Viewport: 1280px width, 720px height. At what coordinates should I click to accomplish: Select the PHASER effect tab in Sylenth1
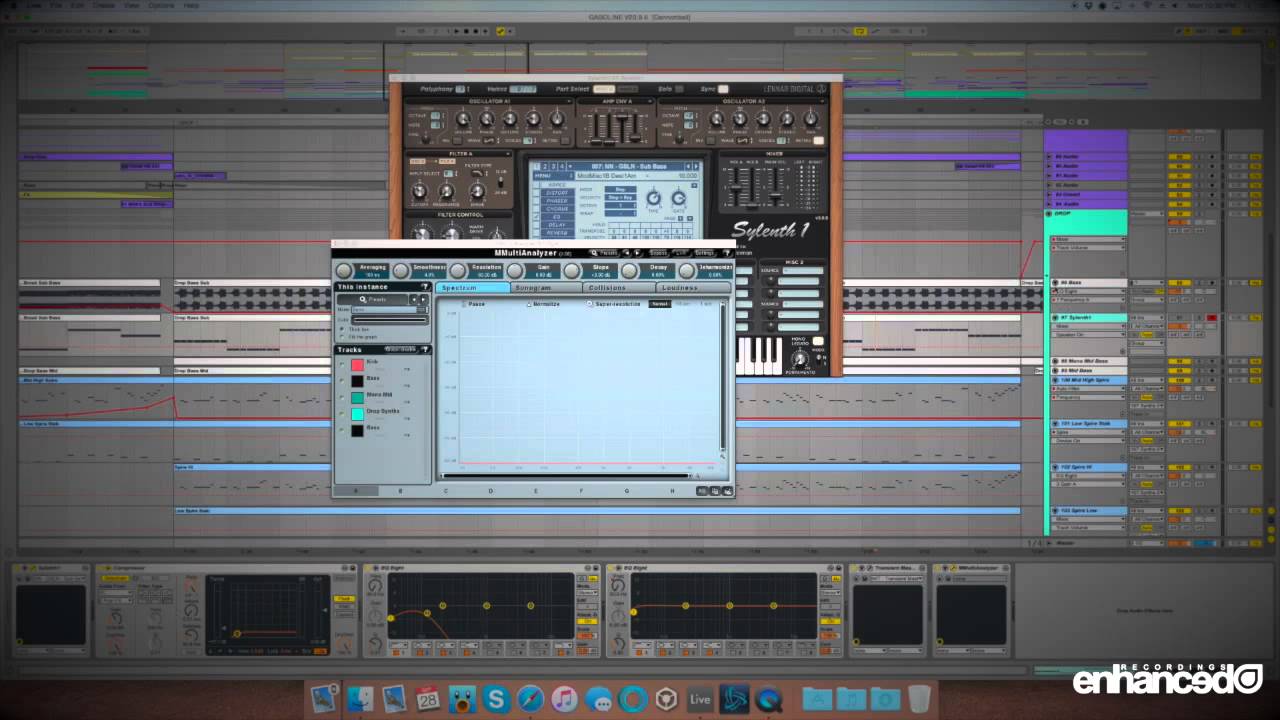pos(557,201)
